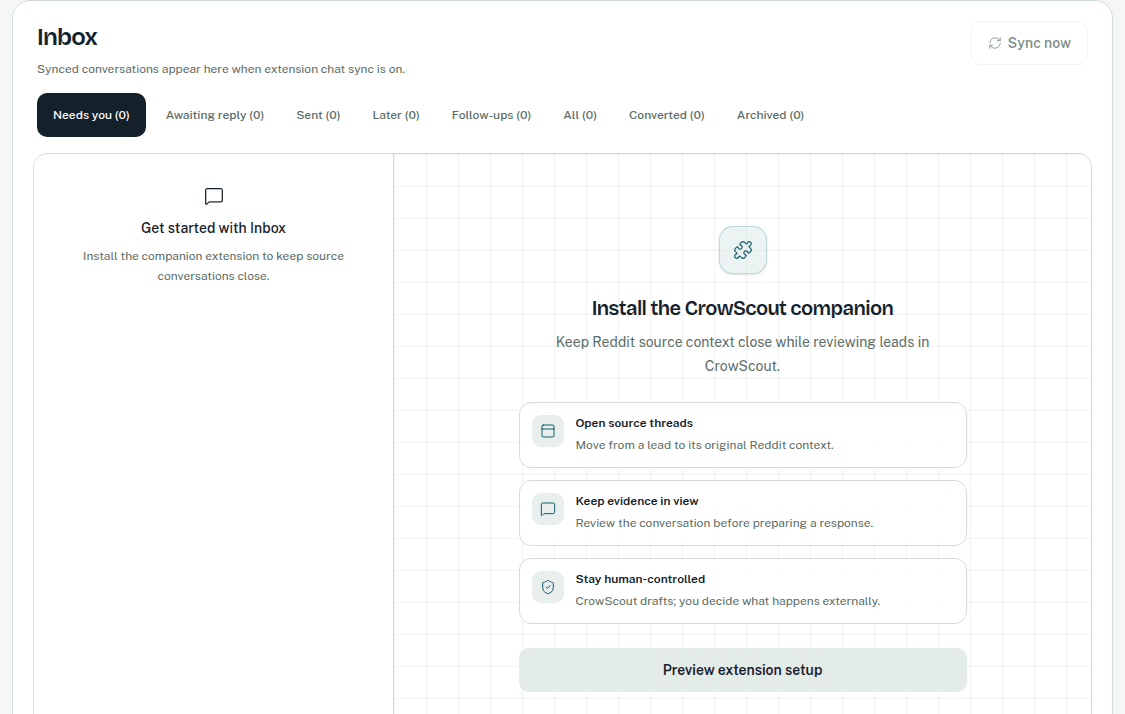Click the Sync now refresh icon
Viewport: 1125px width, 714px height.
[x=994, y=43]
